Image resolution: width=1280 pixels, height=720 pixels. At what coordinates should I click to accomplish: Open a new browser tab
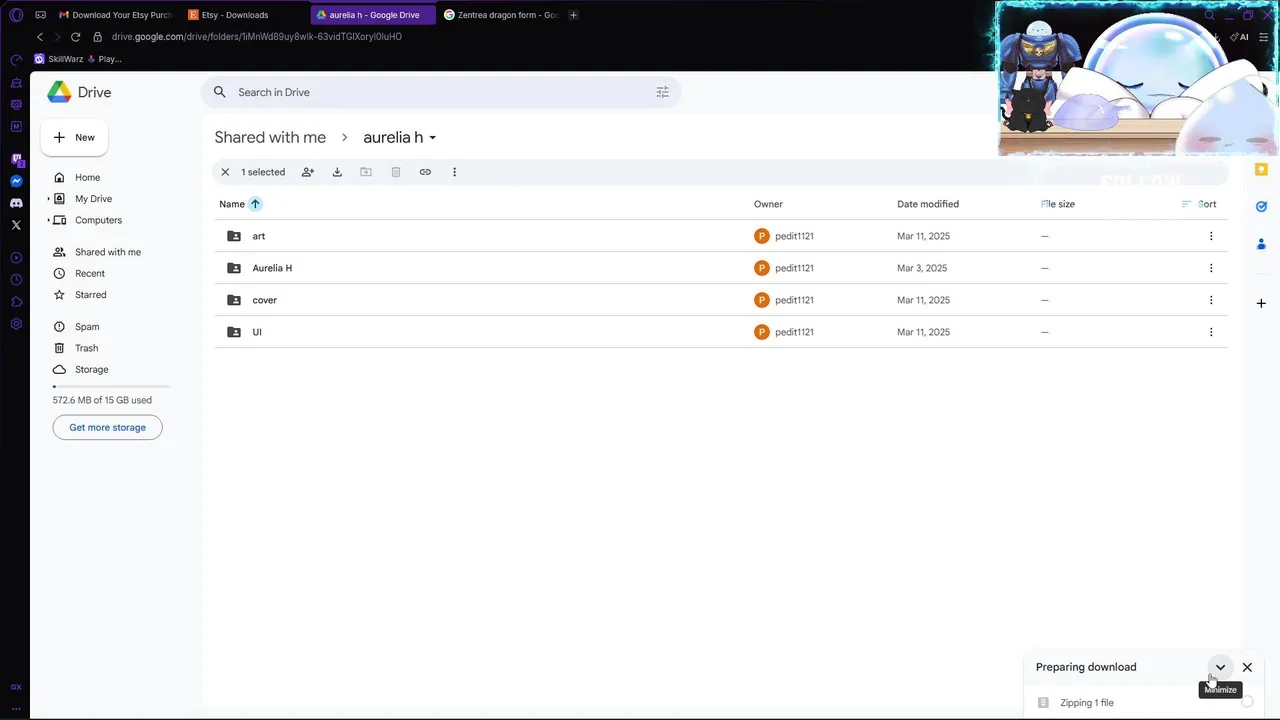(x=573, y=15)
